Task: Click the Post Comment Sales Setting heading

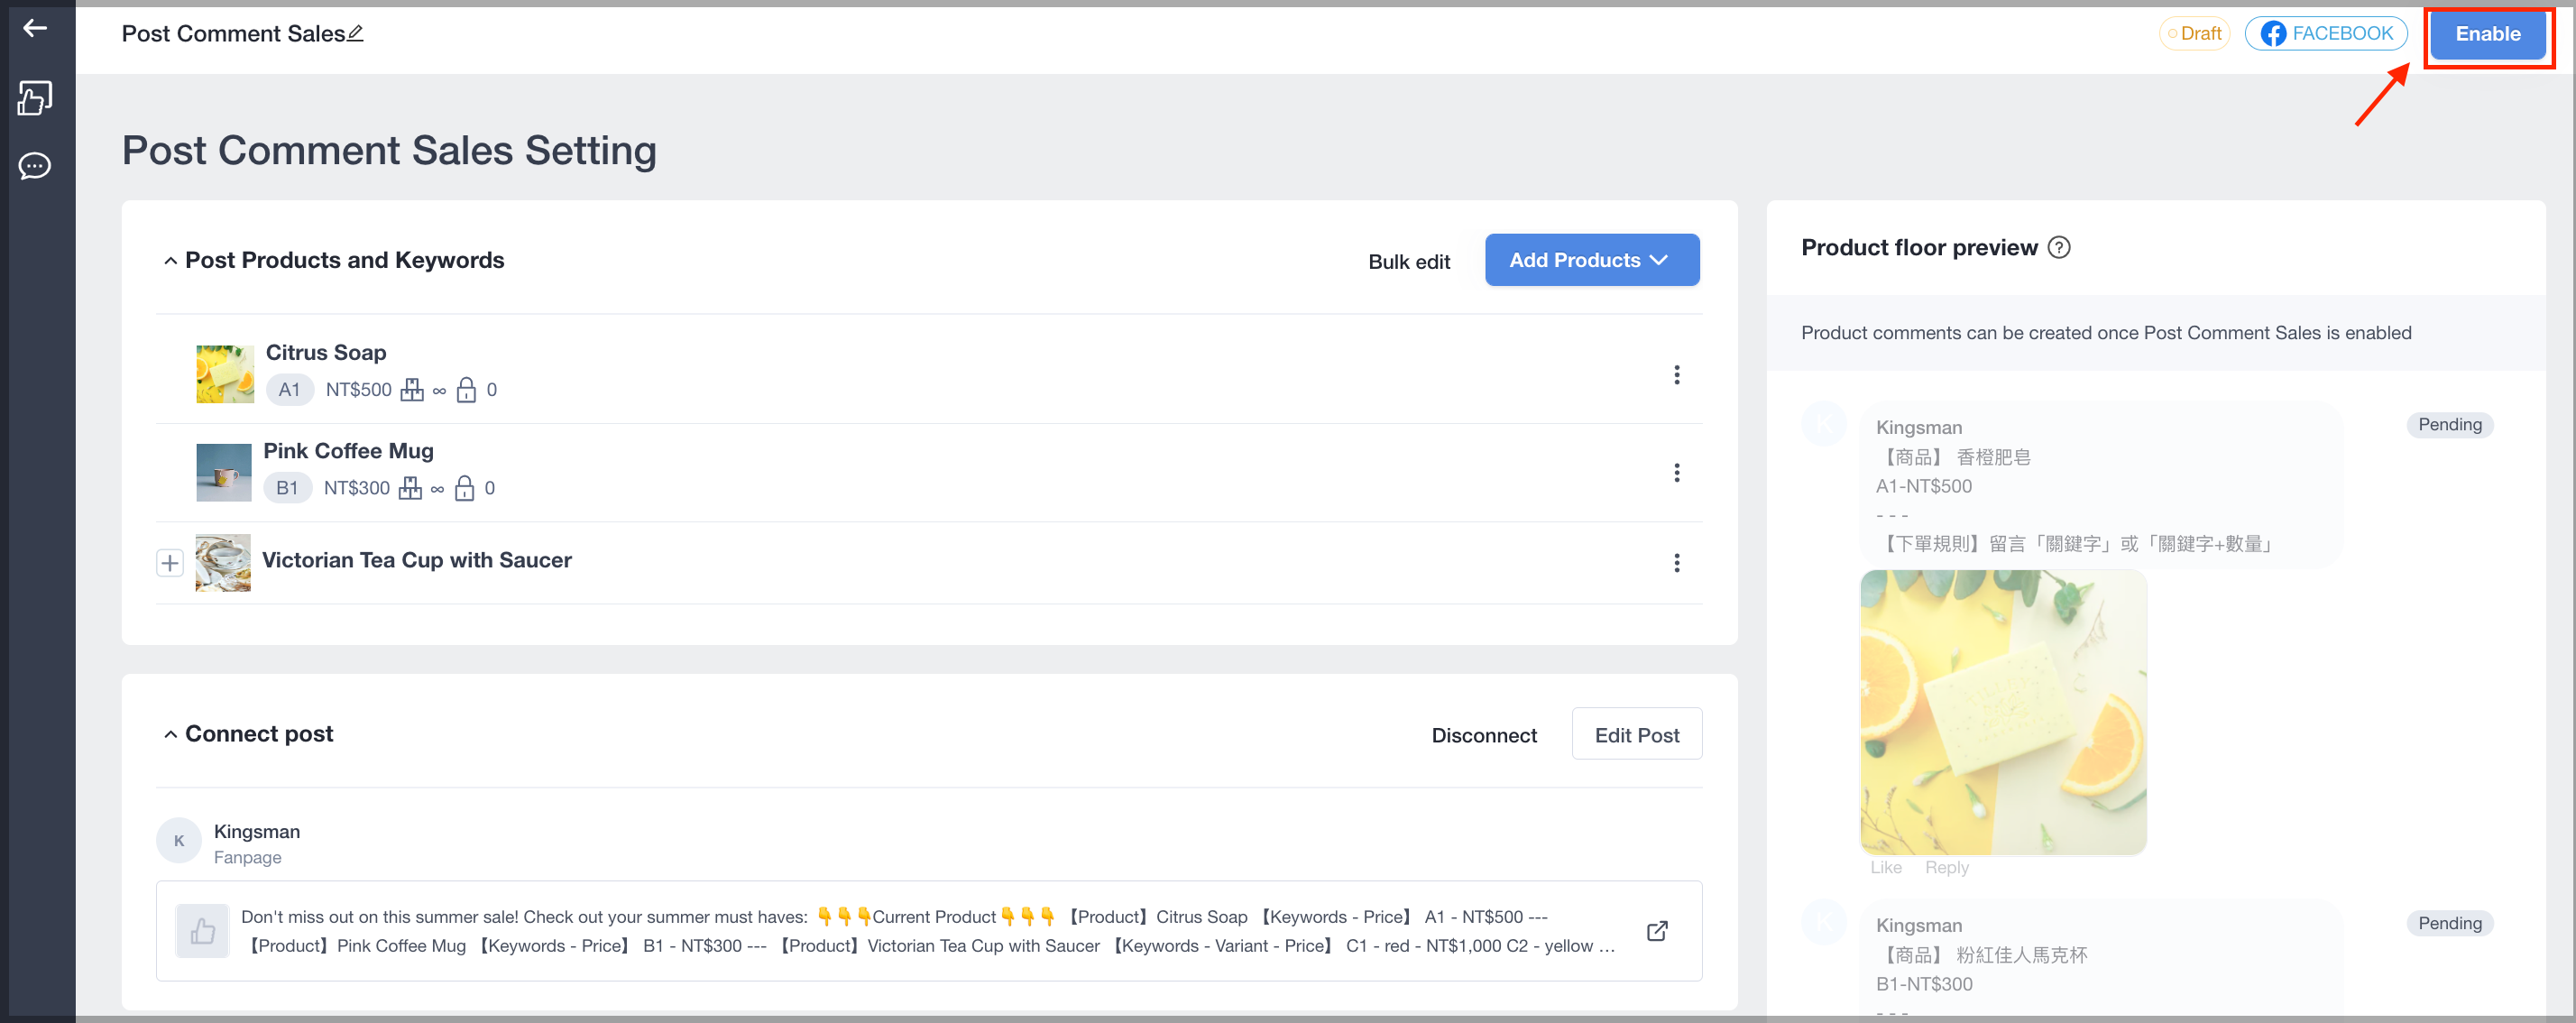Action: click(x=389, y=151)
